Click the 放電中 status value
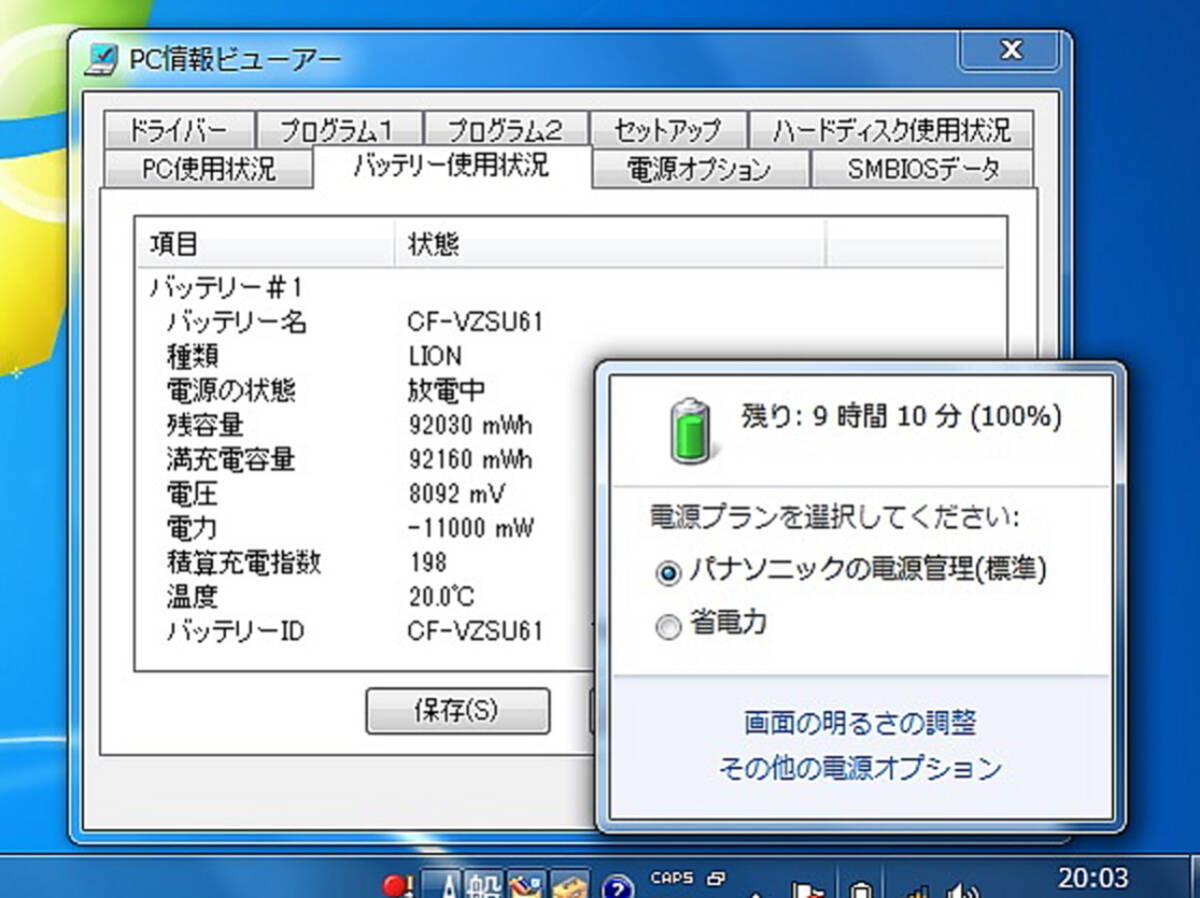Image resolution: width=1200 pixels, height=898 pixels. point(447,390)
